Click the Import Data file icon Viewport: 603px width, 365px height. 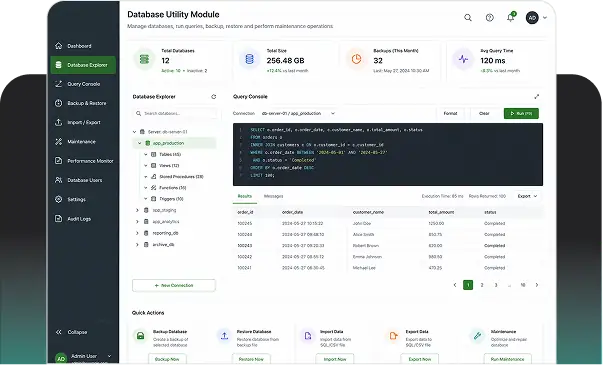[x=308, y=336]
